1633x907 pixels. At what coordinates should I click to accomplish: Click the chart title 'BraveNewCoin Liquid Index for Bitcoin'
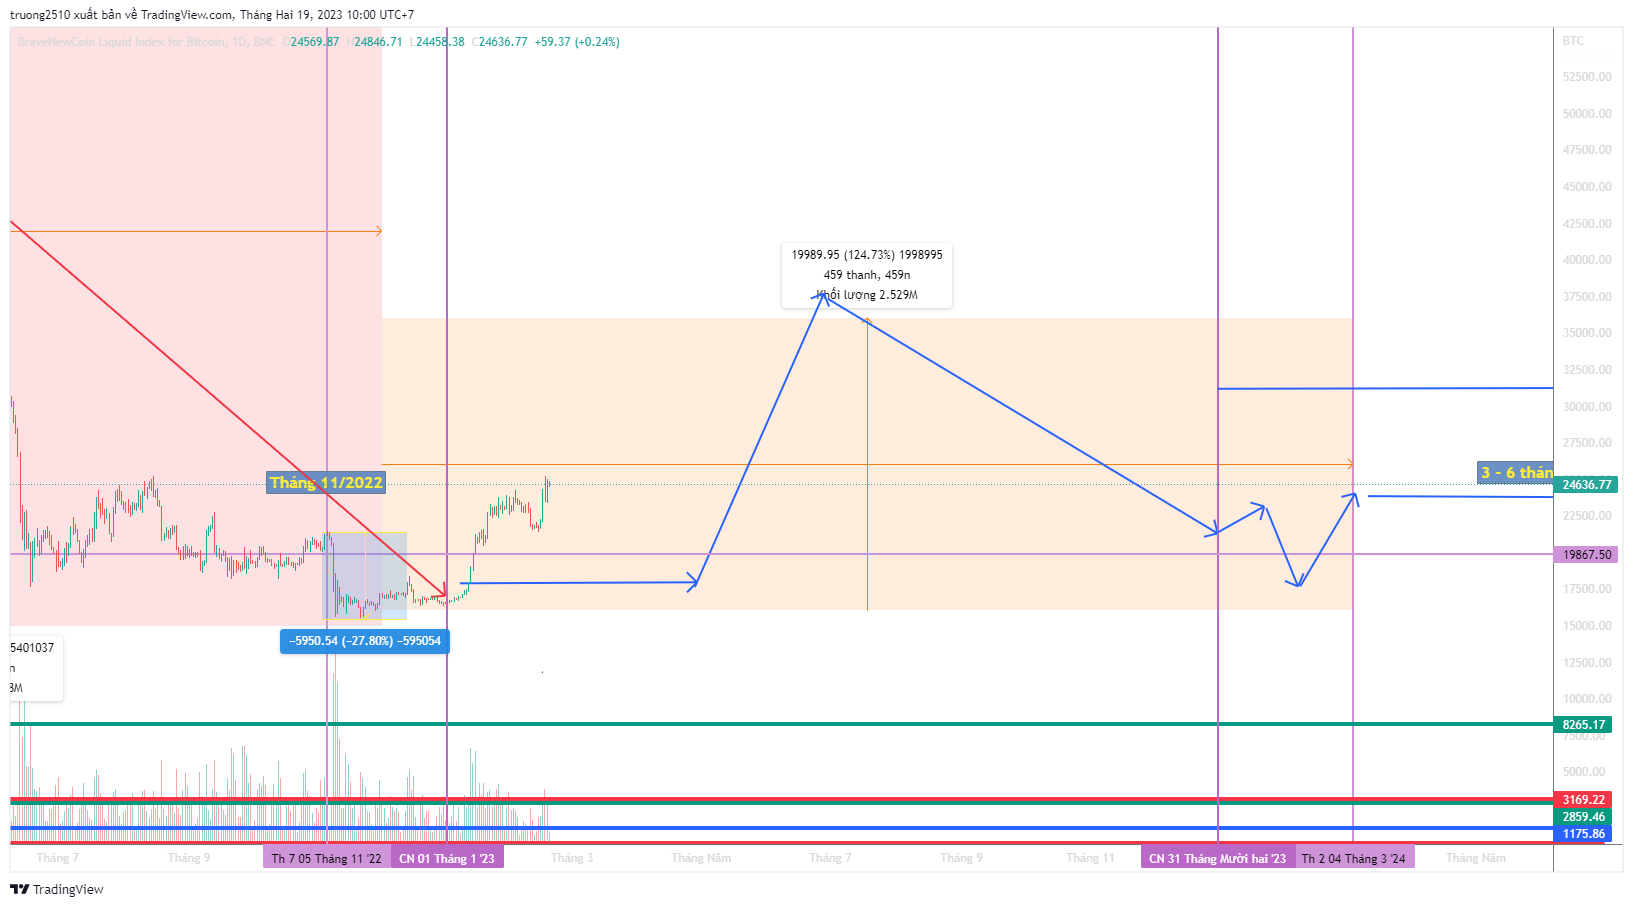122,42
